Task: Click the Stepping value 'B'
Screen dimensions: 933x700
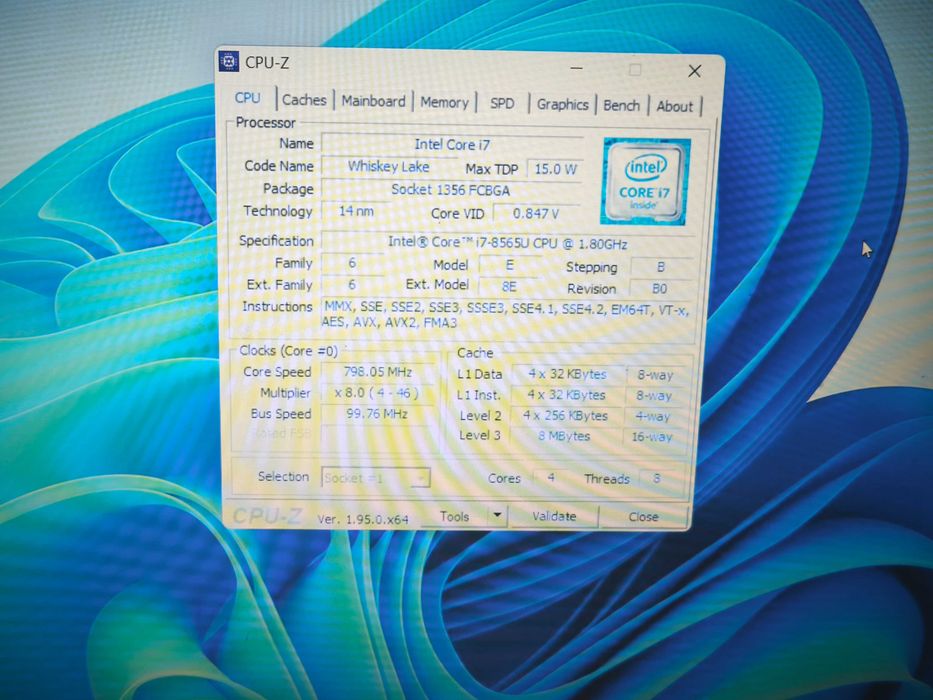Action: 660,267
